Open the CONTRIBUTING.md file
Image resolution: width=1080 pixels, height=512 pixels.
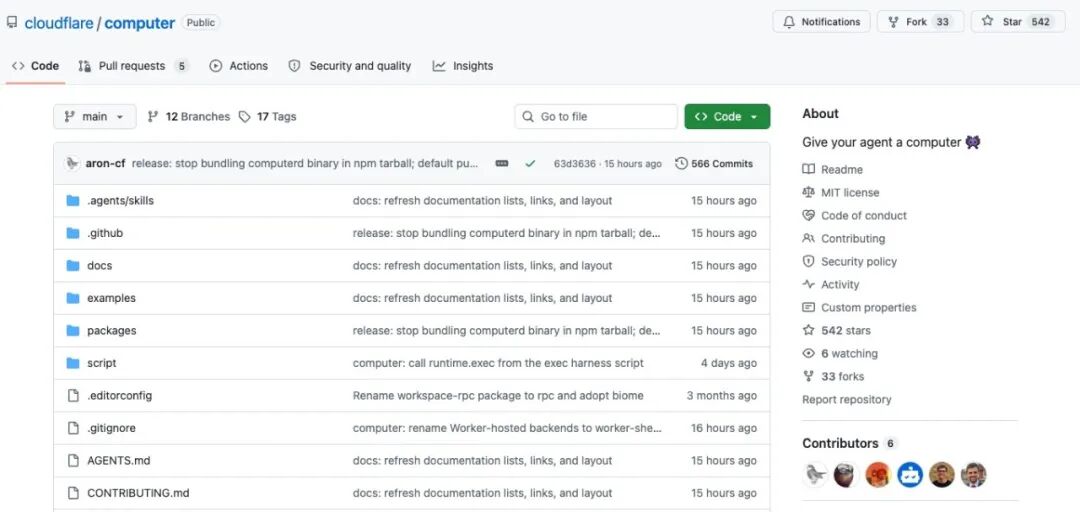pyautogui.click(x=138, y=493)
